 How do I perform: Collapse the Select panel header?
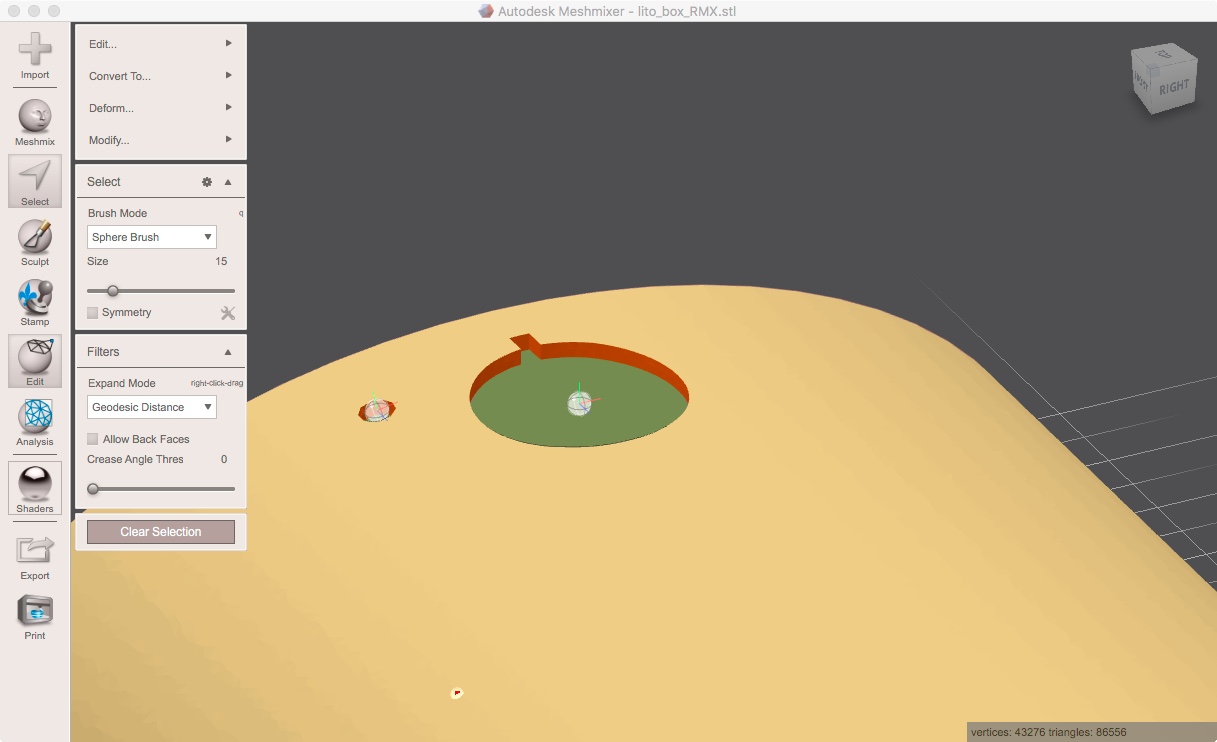click(x=228, y=181)
